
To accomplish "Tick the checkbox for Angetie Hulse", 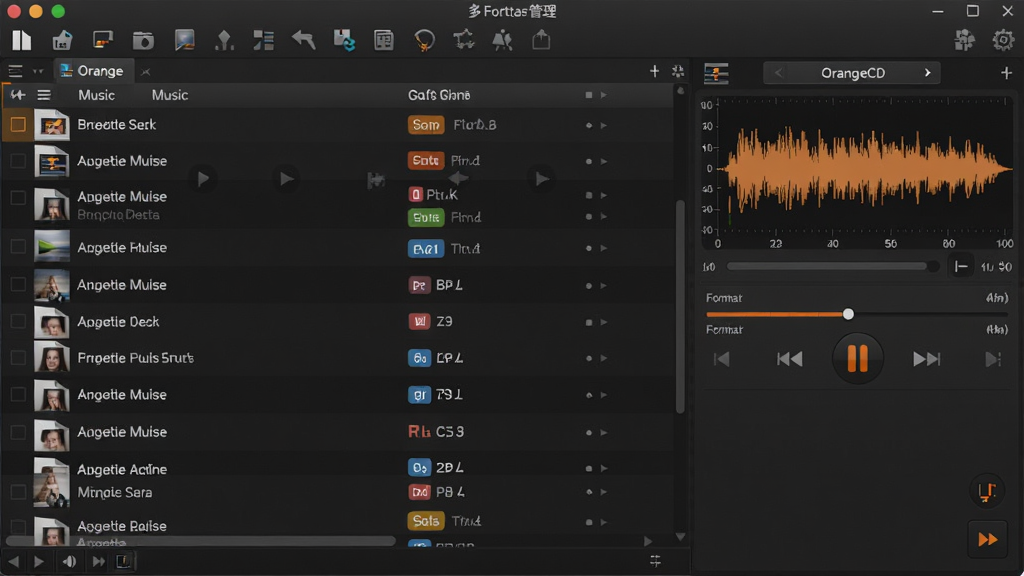I will coord(18,247).
